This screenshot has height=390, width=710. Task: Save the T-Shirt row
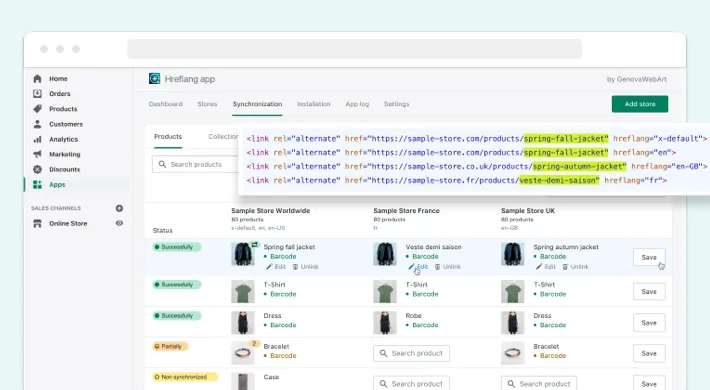tap(649, 292)
